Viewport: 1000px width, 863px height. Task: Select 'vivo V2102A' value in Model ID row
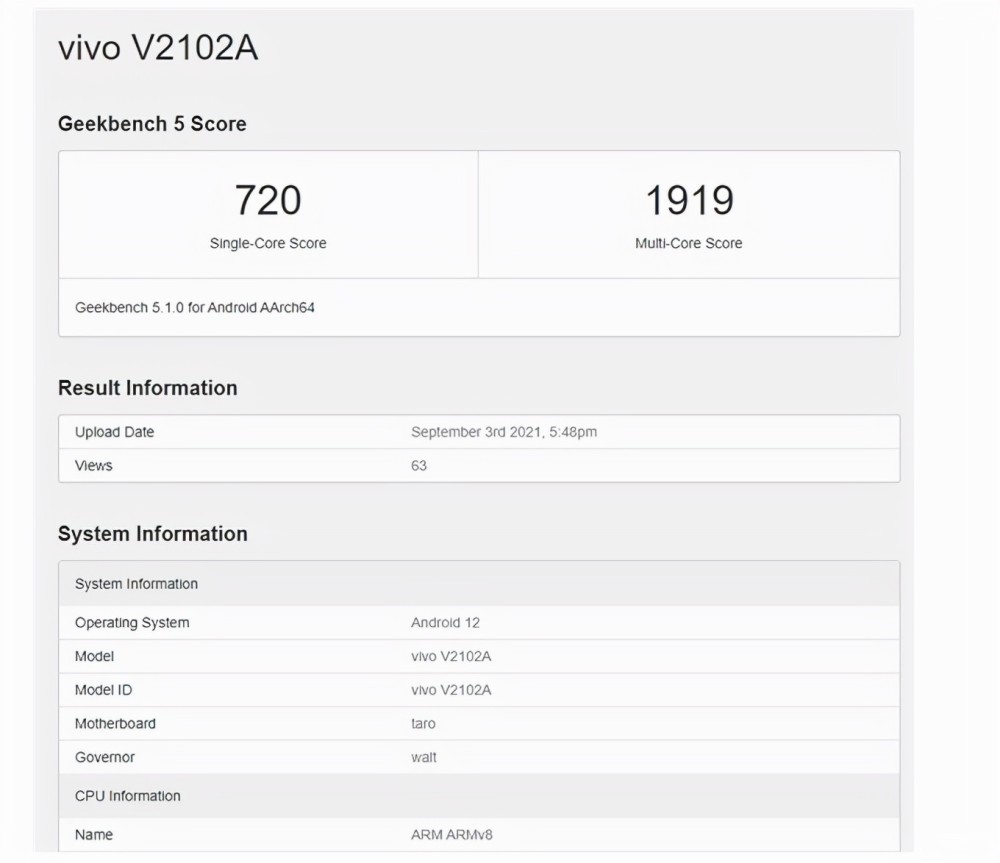click(x=451, y=690)
